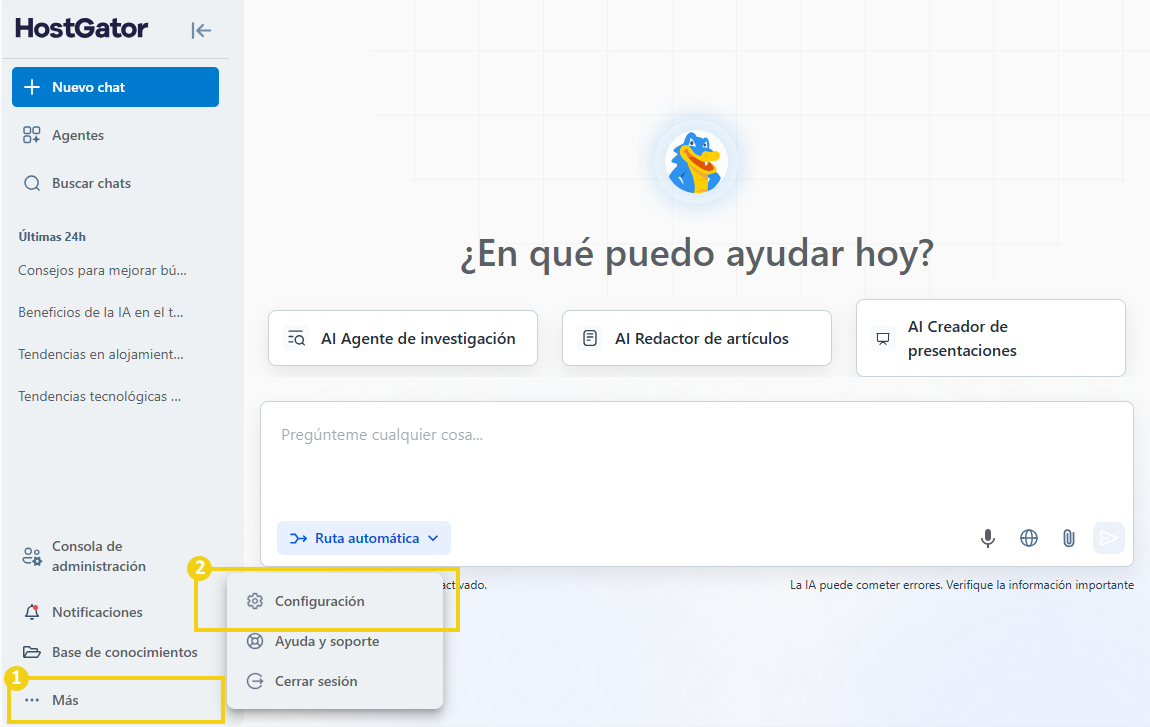Viewport: 1150px width, 727px height.
Task: Open the Agentes section
Action: (78, 135)
